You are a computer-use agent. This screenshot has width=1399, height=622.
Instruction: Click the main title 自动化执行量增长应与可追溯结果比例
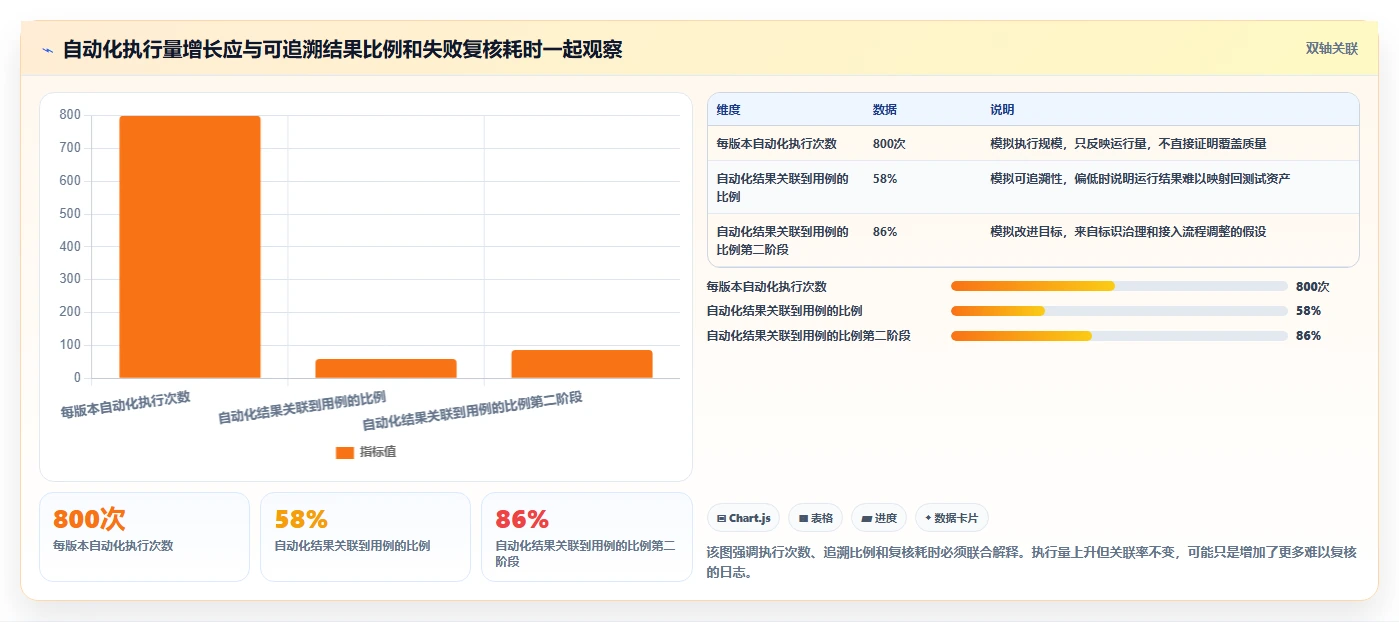[342, 49]
